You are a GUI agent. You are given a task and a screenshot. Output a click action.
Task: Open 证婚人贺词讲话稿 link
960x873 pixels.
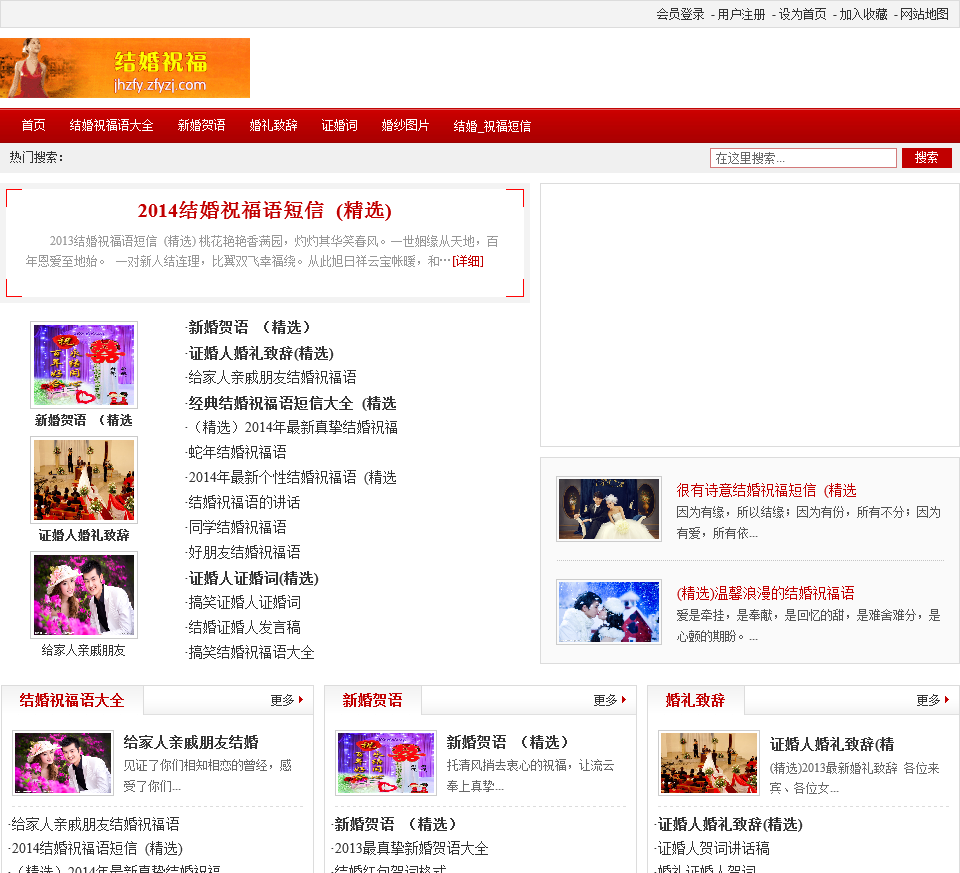click(x=714, y=849)
